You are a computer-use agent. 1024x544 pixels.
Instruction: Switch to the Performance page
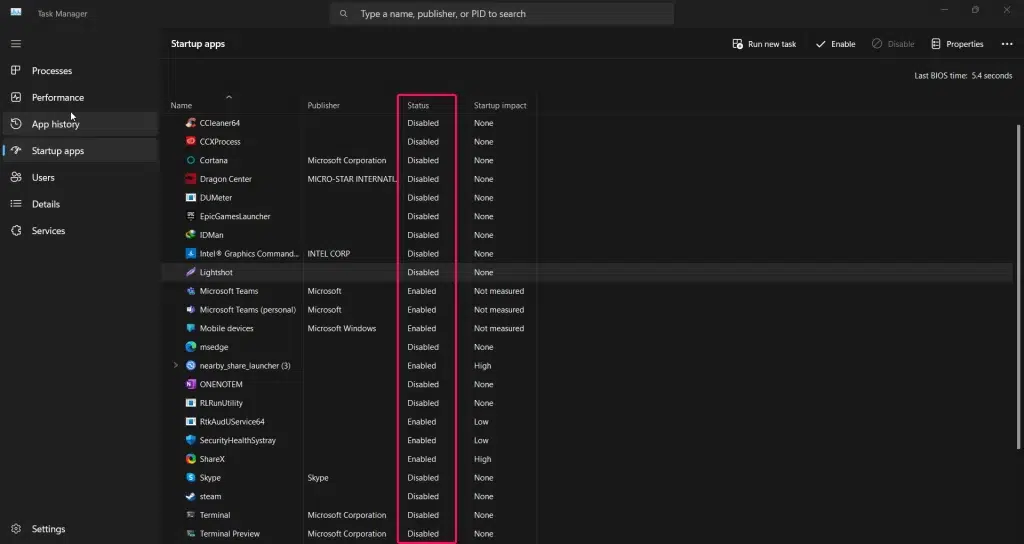(80, 97)
